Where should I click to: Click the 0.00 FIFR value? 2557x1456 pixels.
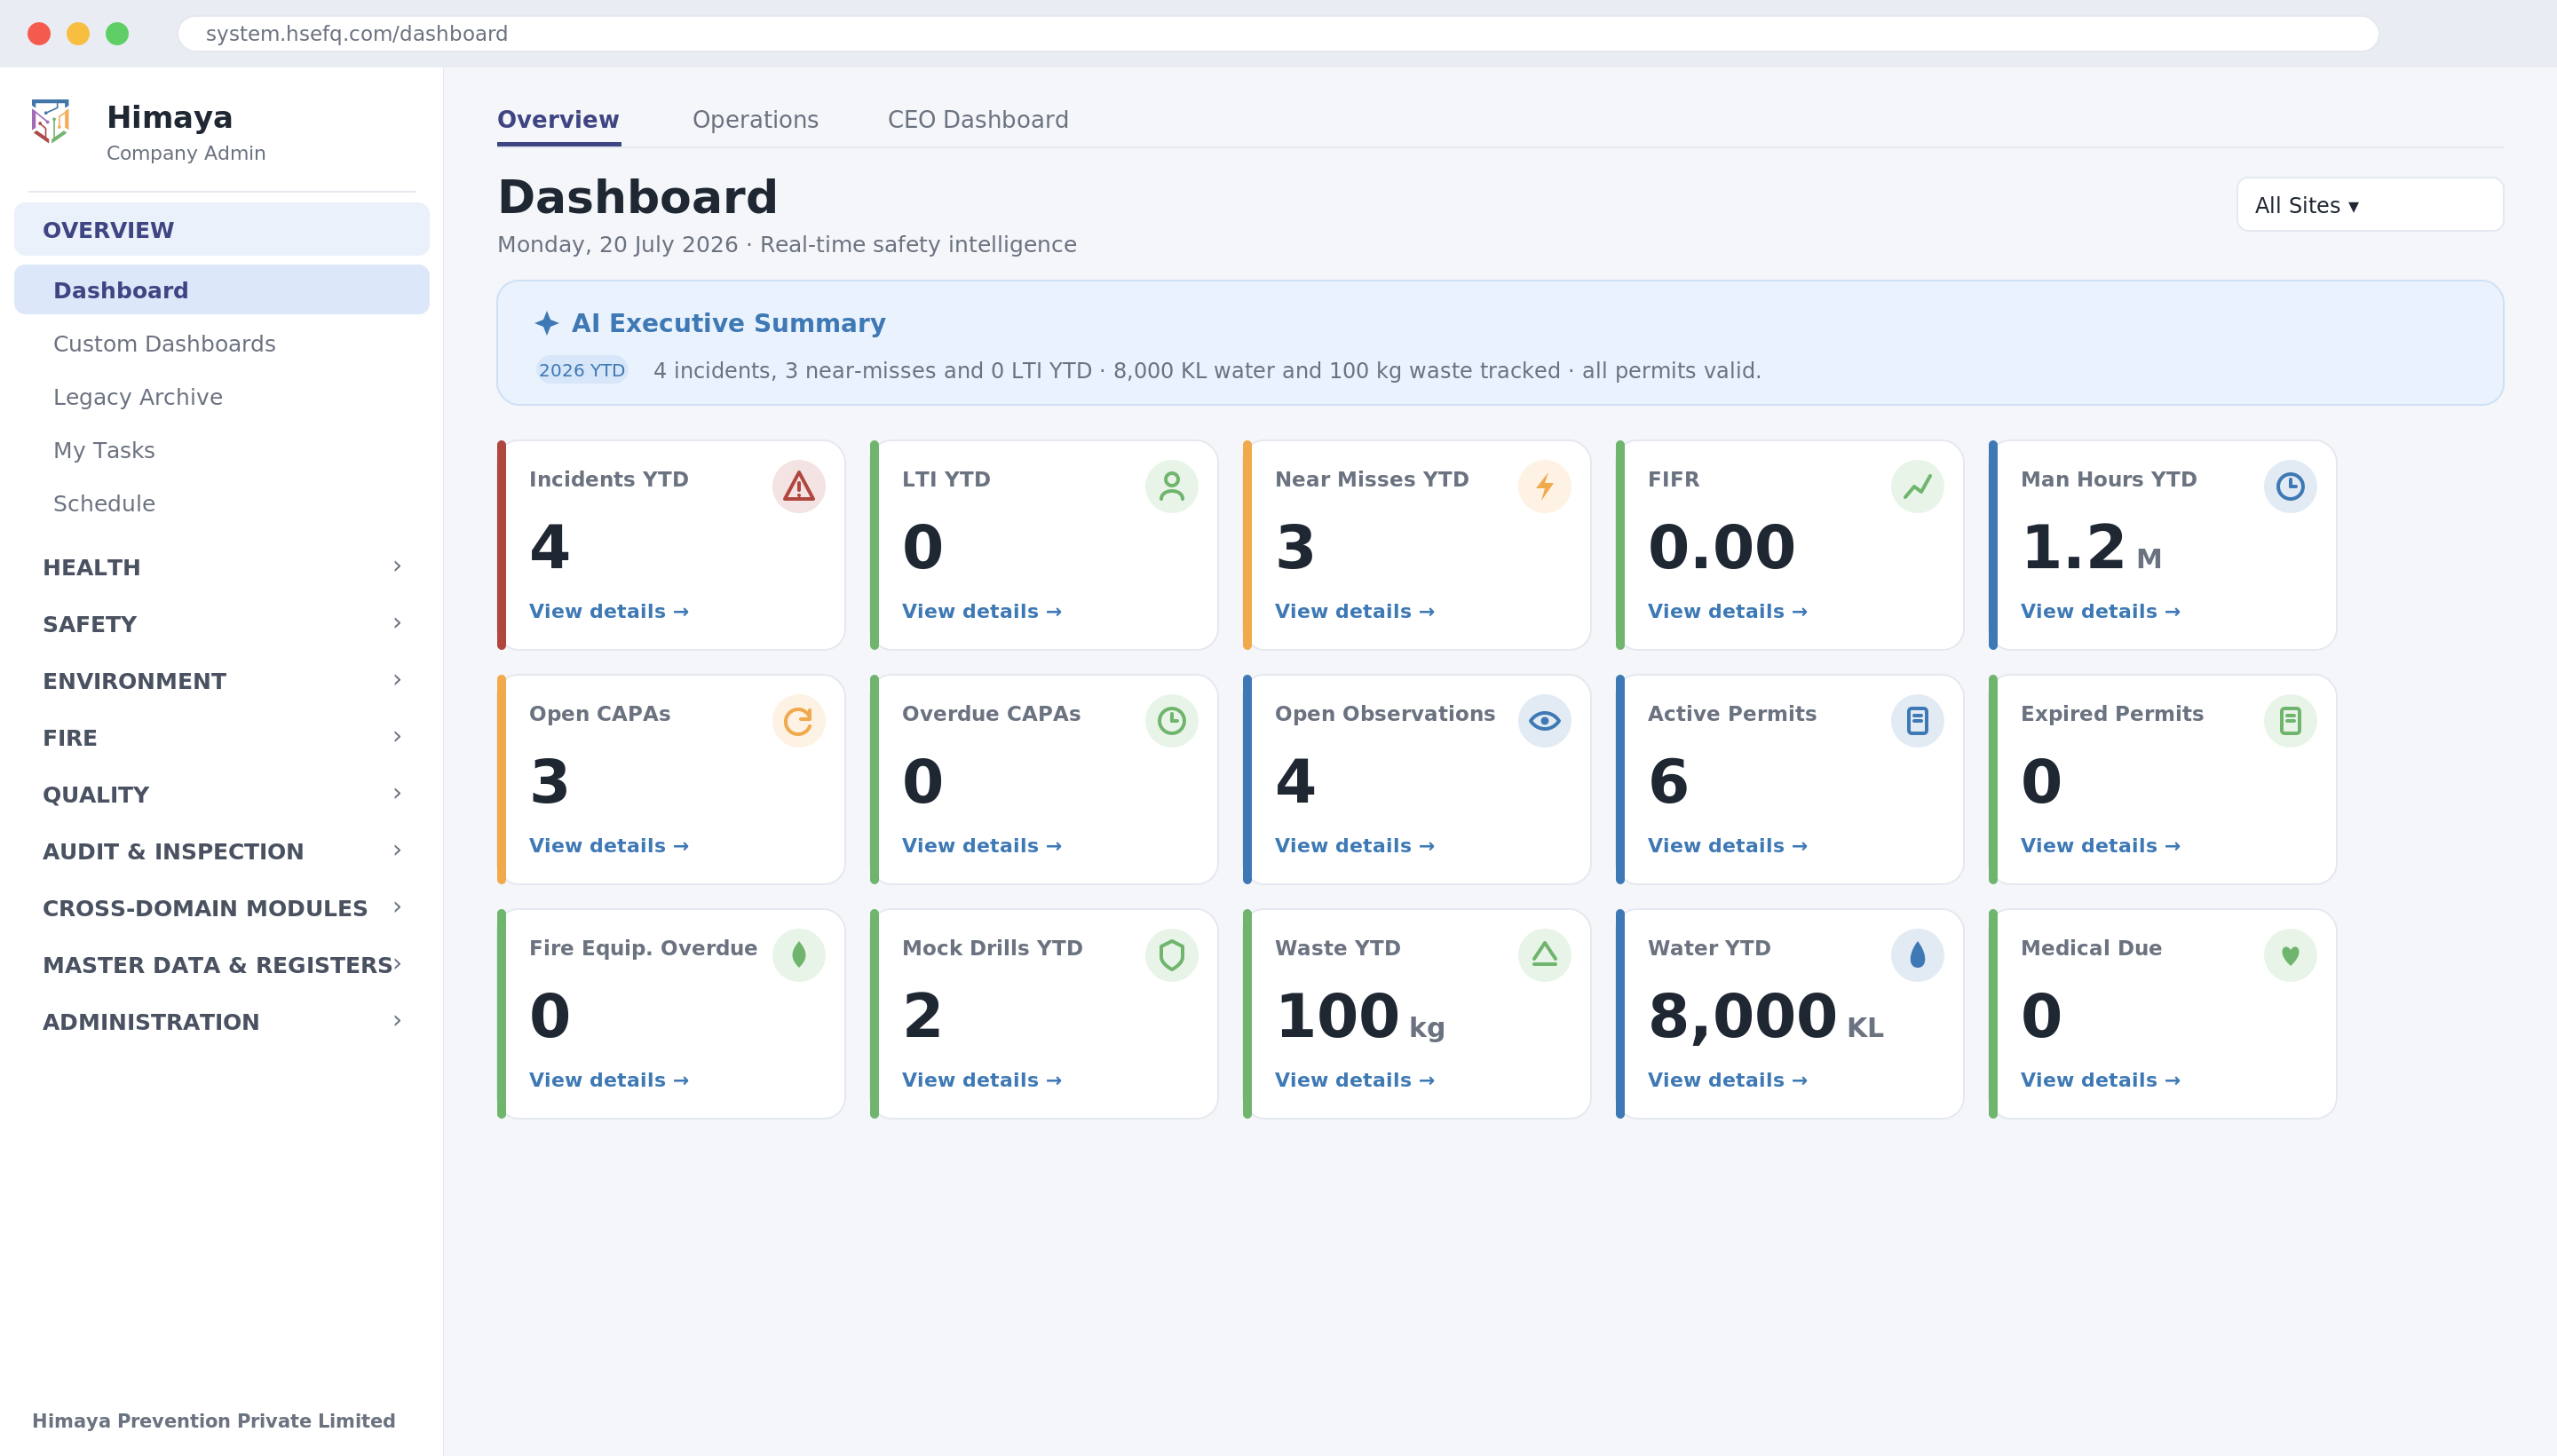1721,549
